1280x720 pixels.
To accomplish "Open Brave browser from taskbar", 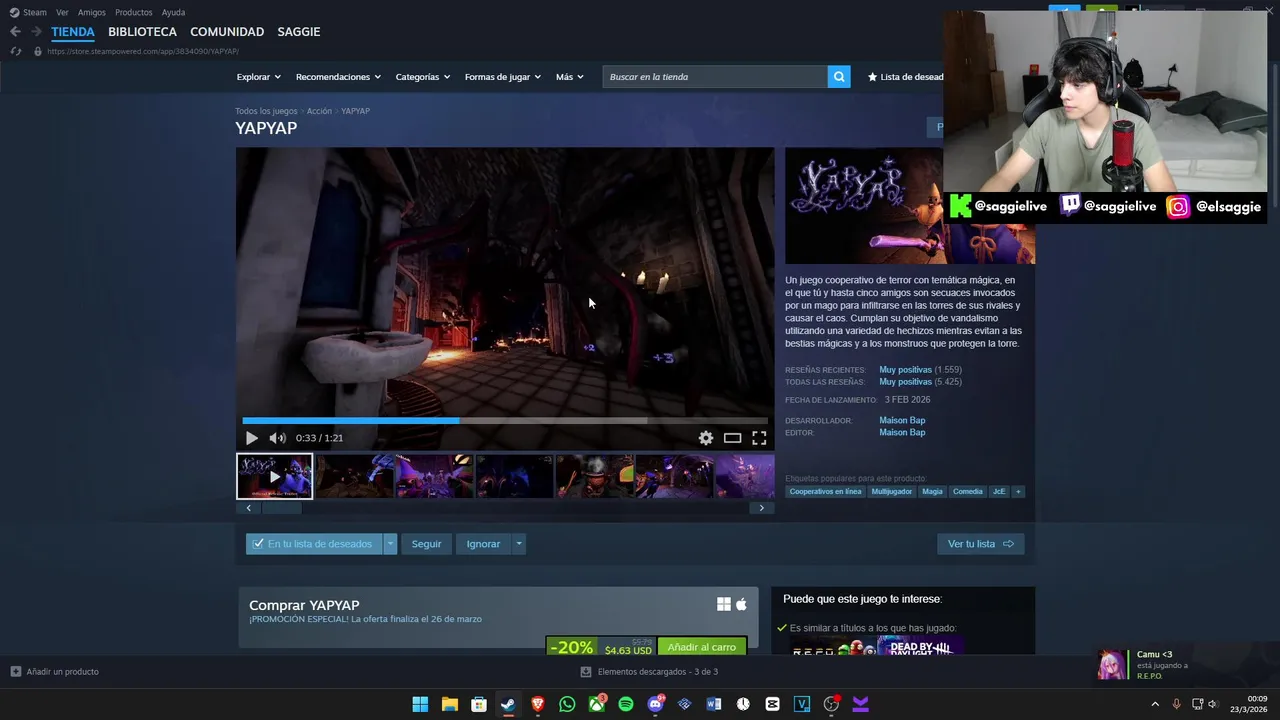I will [x=538, y=704].
